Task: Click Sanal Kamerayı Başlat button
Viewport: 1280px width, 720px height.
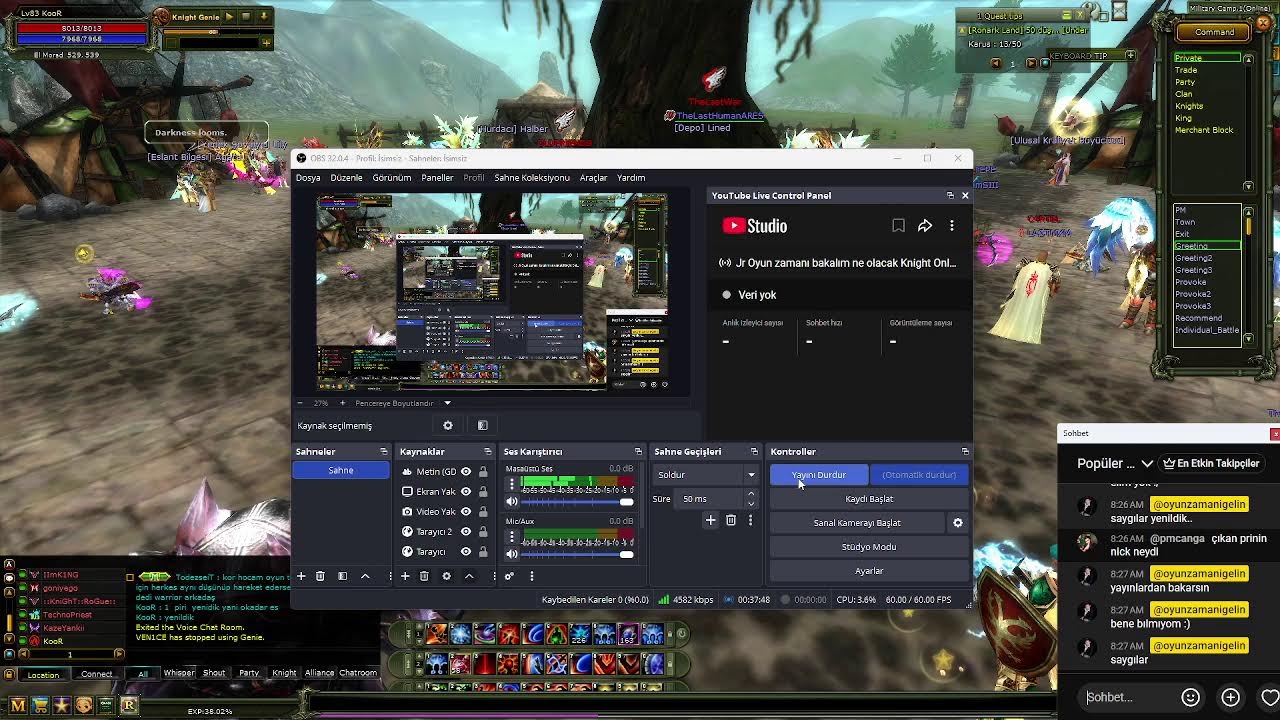Action: click(x=857, y=523)
